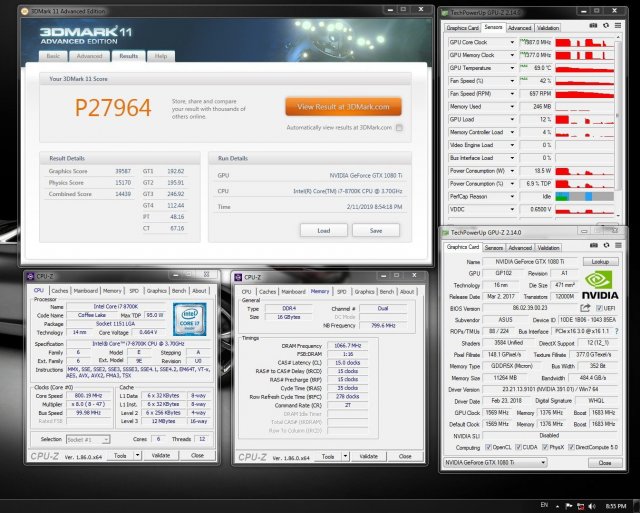640x513 pixels.
Task: Click the GPU Core Clock red sensor graph
Action: 584,42
